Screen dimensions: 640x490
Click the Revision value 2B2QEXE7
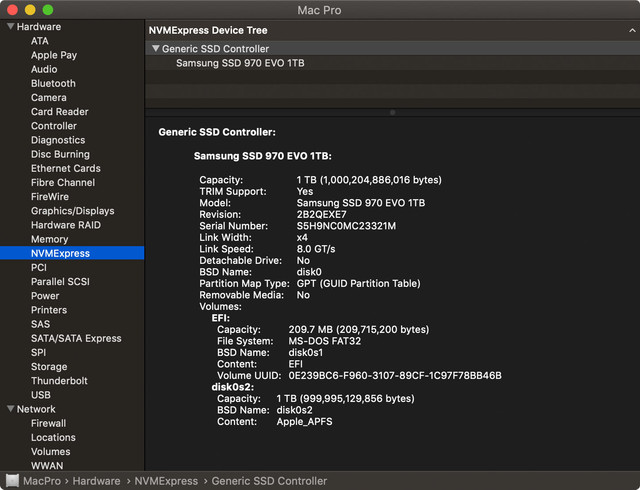coord(321,214)
